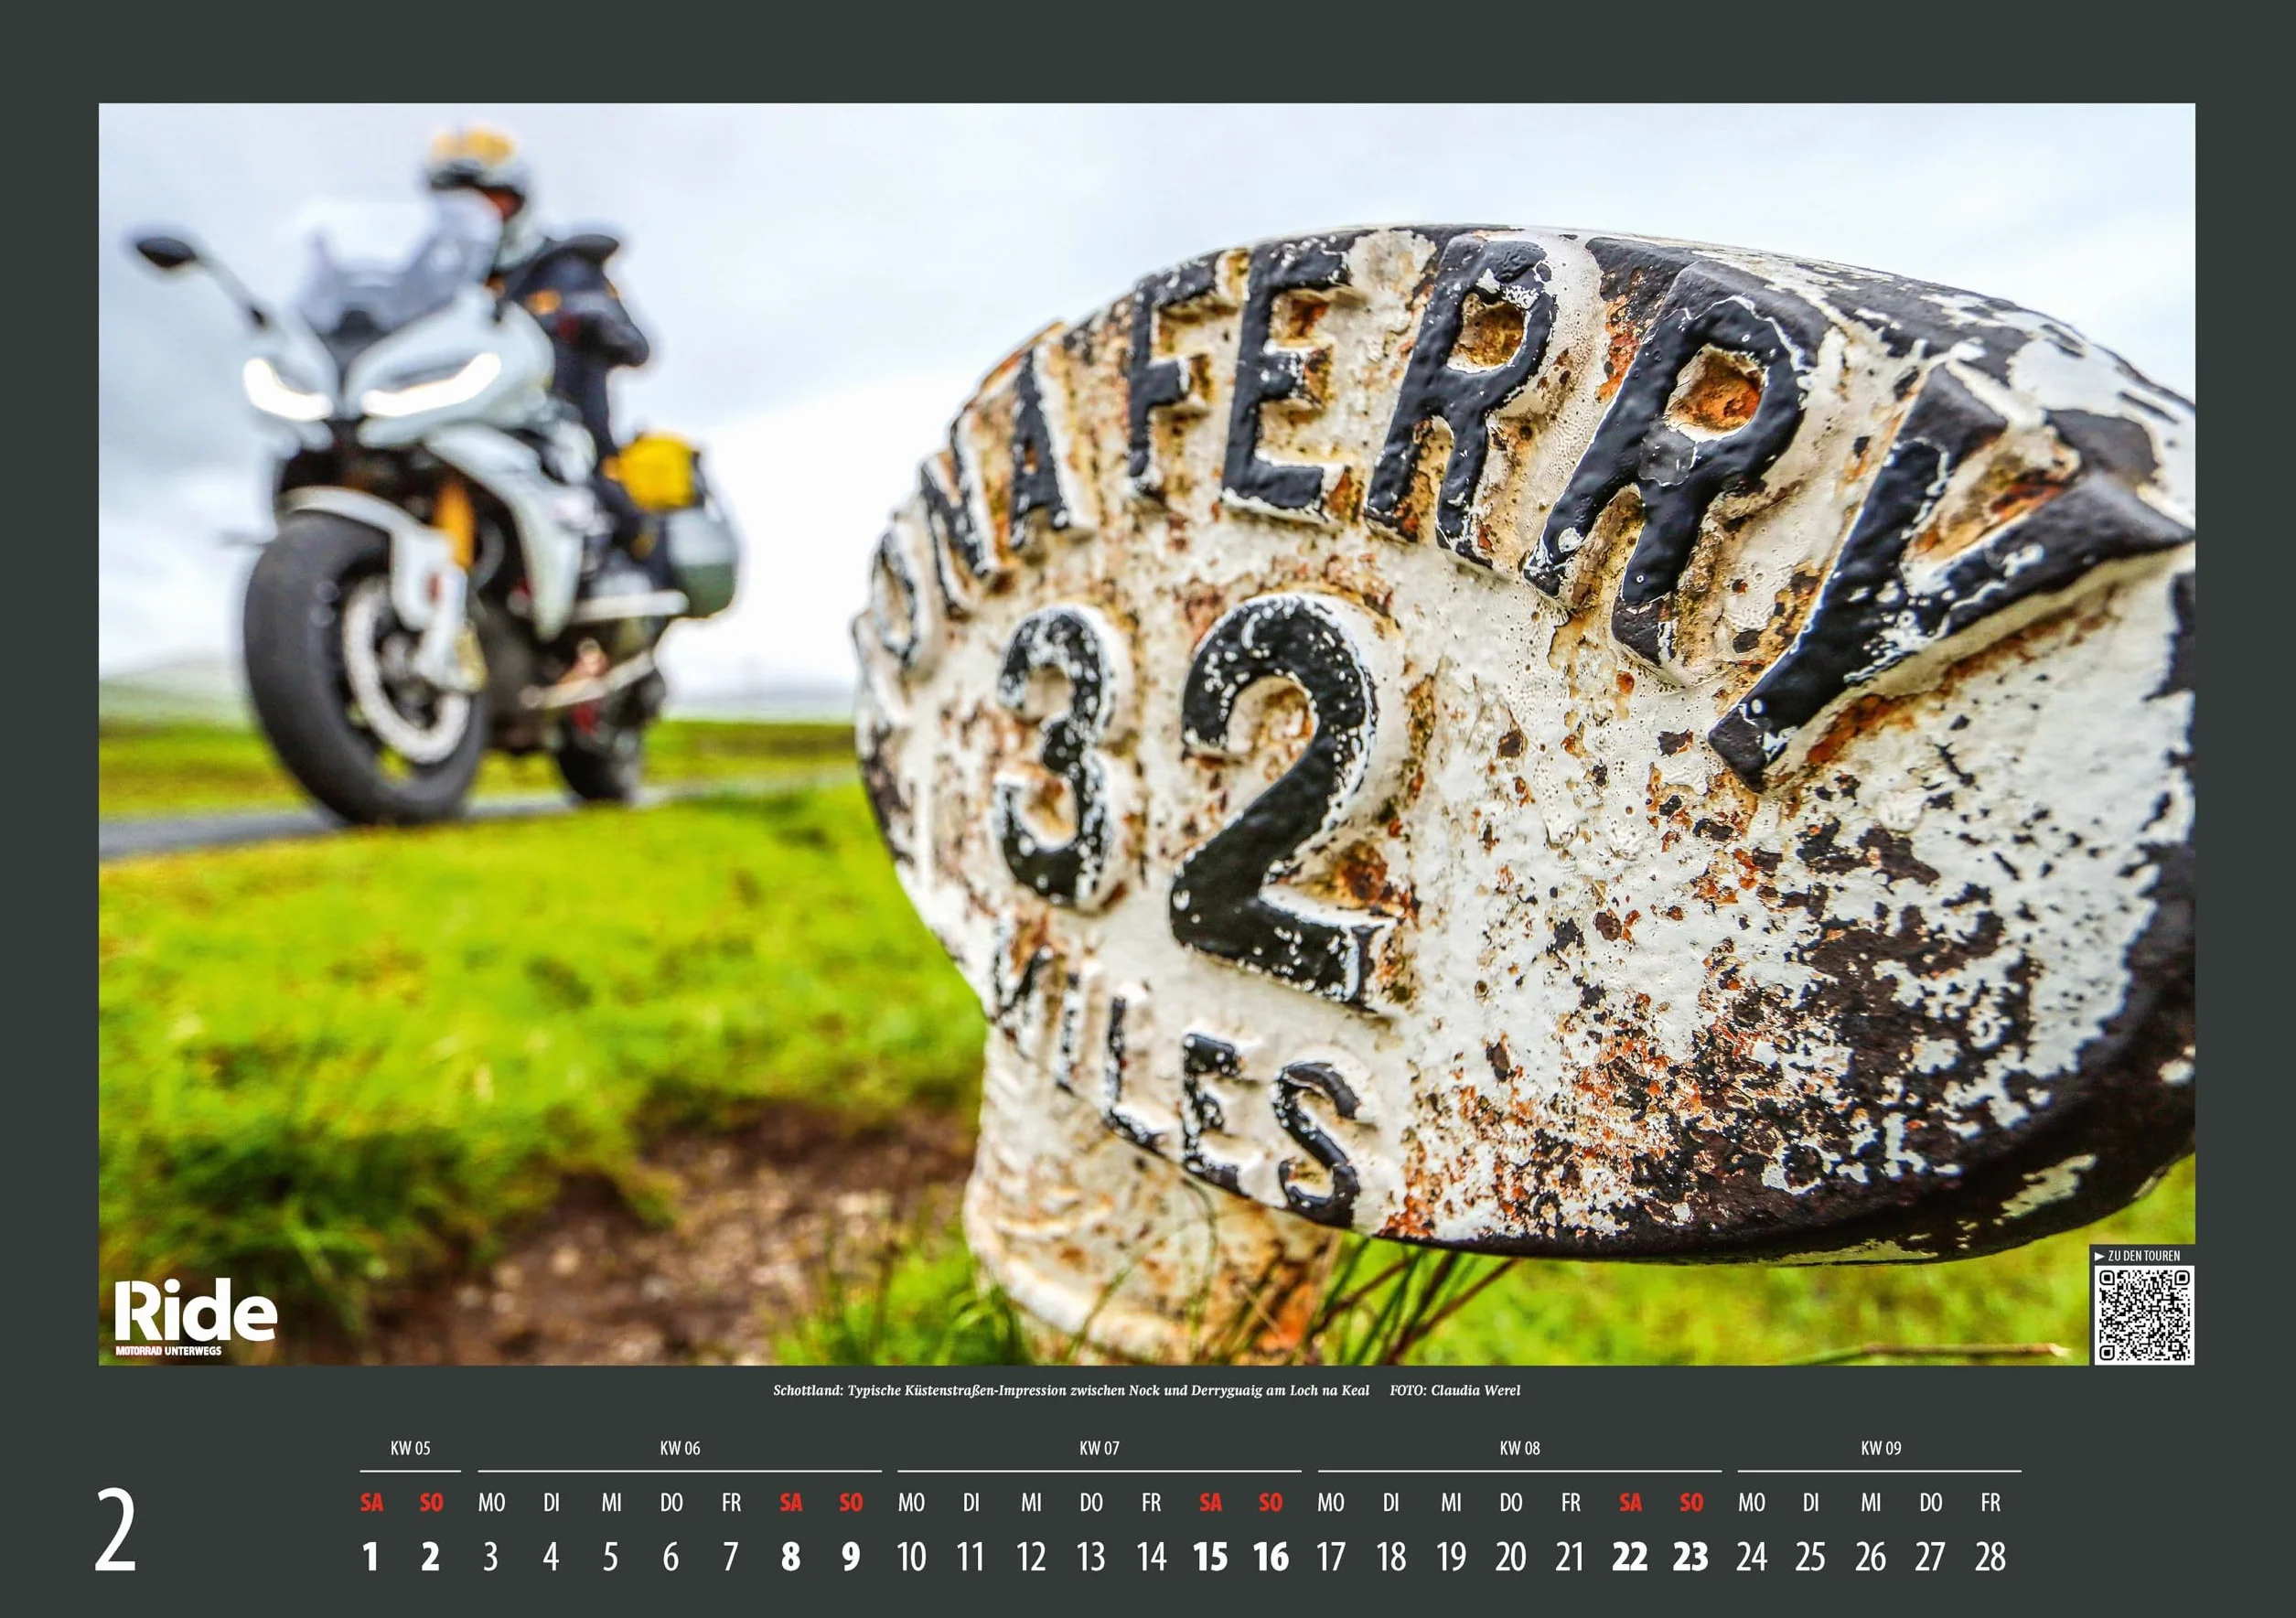Click the red SO label above date 16
Viewport: 2296px width, 1618px height.
click(x=1271, y=1503)
